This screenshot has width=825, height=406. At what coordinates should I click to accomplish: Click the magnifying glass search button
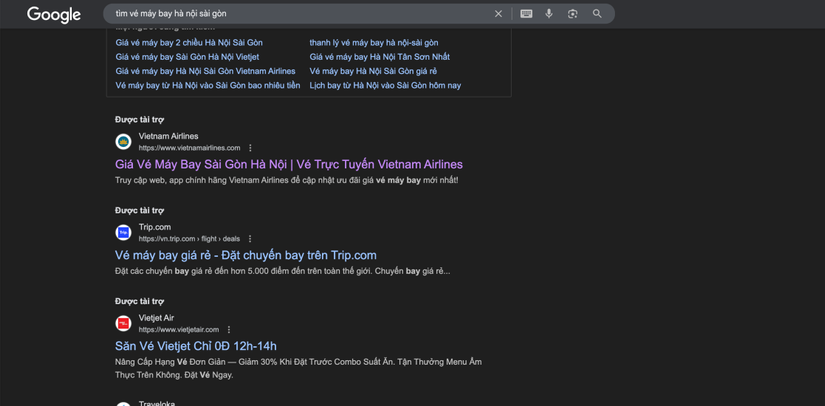[597, 14]
